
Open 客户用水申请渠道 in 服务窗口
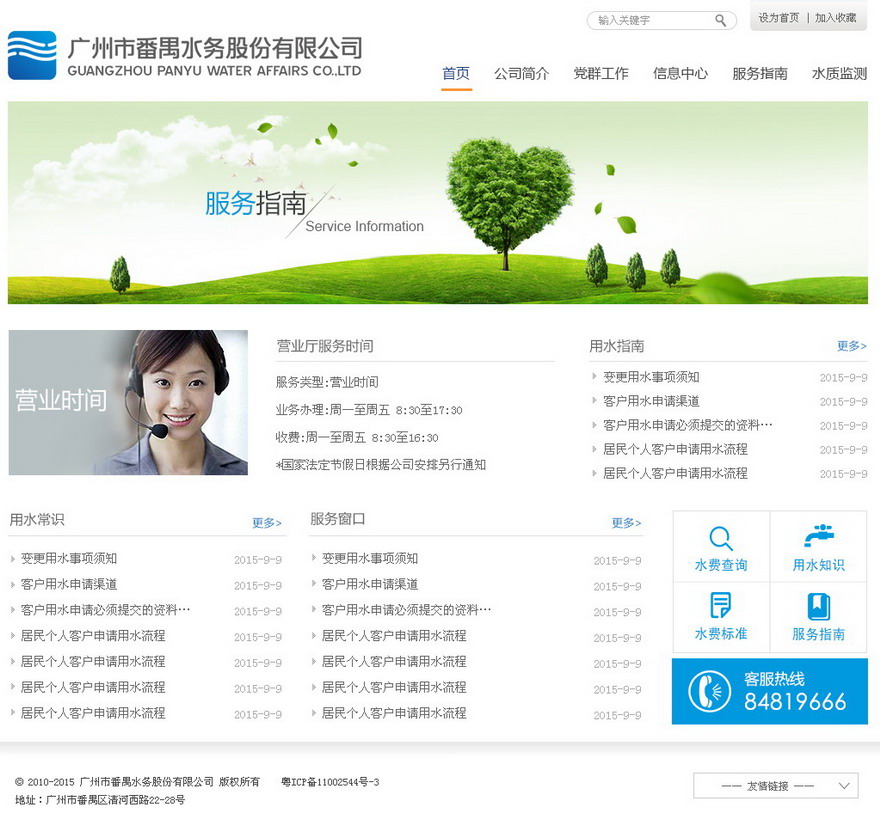(370, 584)
